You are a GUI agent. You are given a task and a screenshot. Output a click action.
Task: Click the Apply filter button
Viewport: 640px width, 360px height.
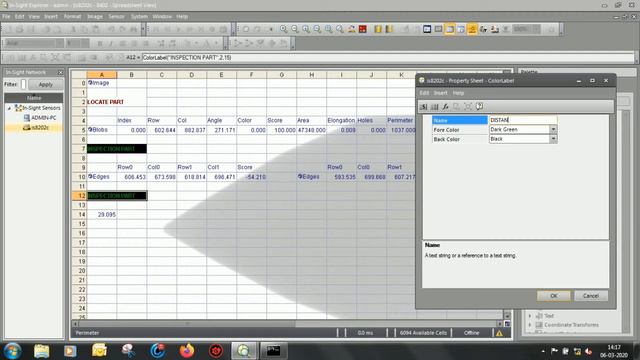[45, 84]
